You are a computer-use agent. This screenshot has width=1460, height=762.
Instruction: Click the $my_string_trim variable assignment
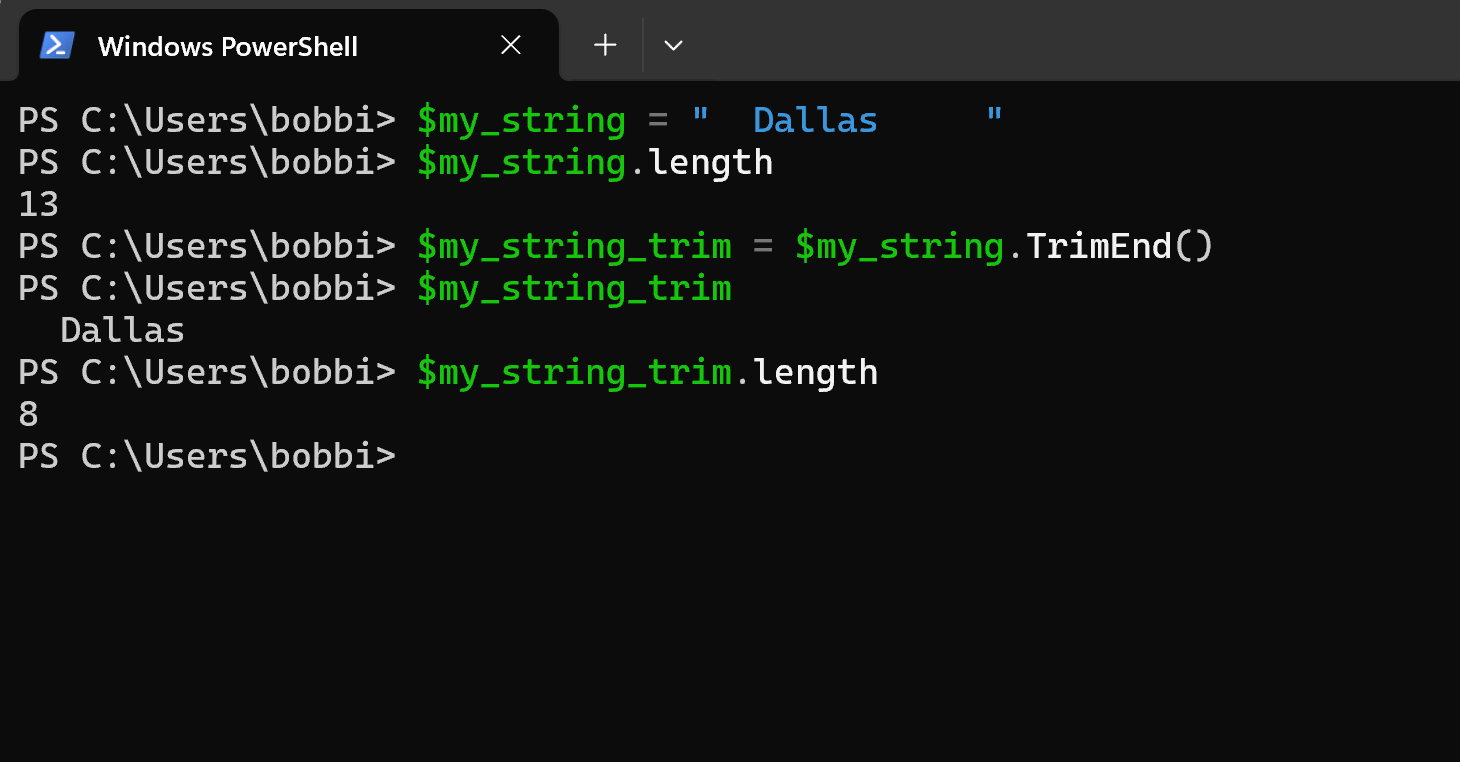click(x=574, y=245)
